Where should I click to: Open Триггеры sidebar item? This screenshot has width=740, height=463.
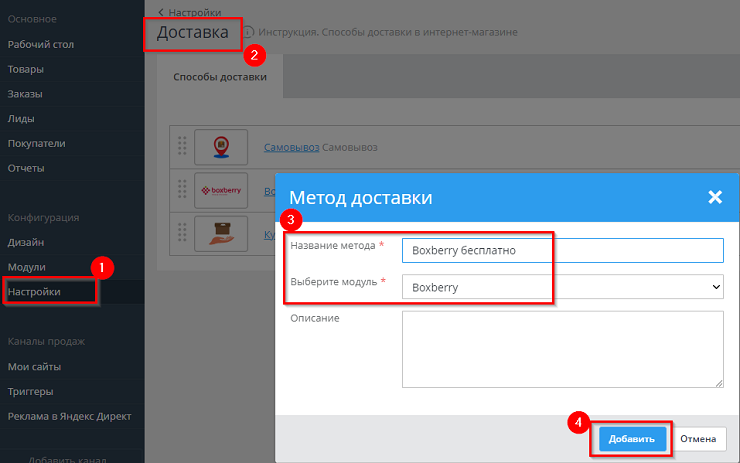click(30, 392)
